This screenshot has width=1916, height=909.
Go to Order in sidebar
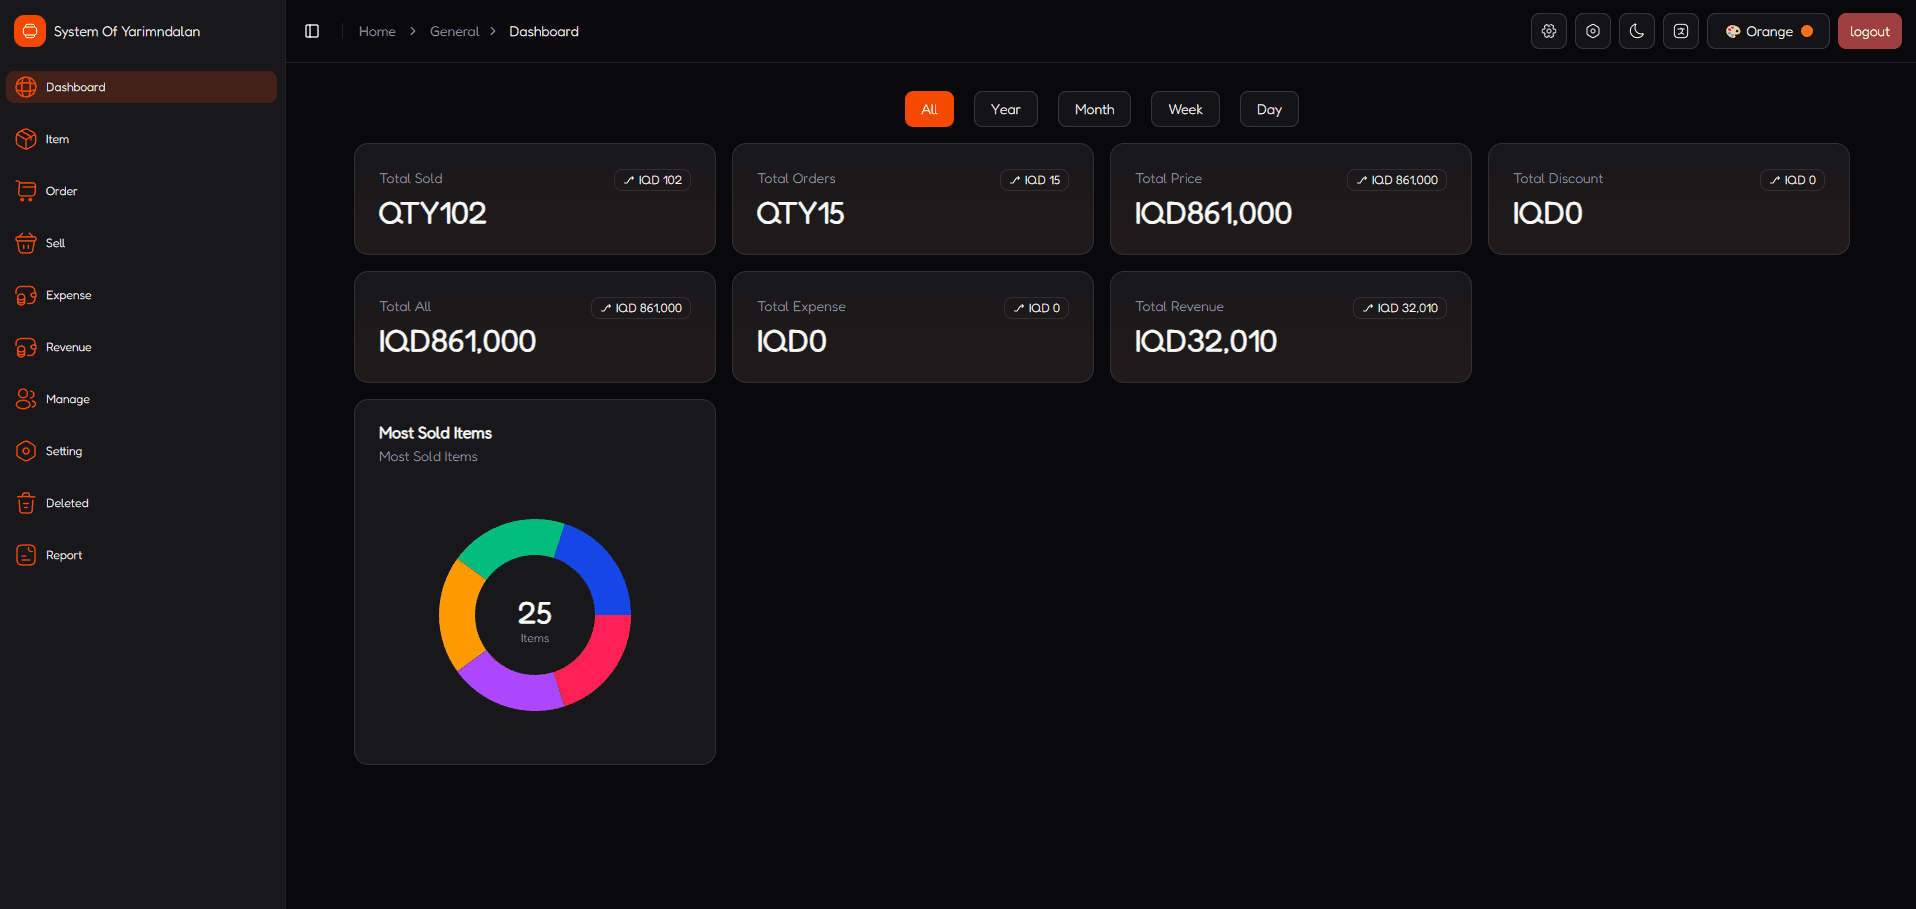(60, 191)
